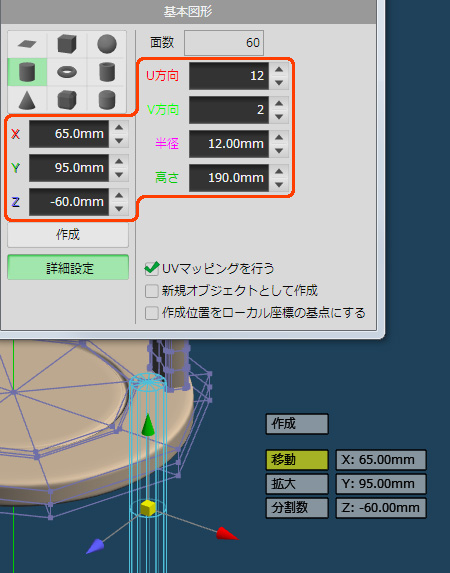Viewport: 450px width, 573px height.
Task: Choose 分割数 mode in viewport overlay
Action: [297, 508]
